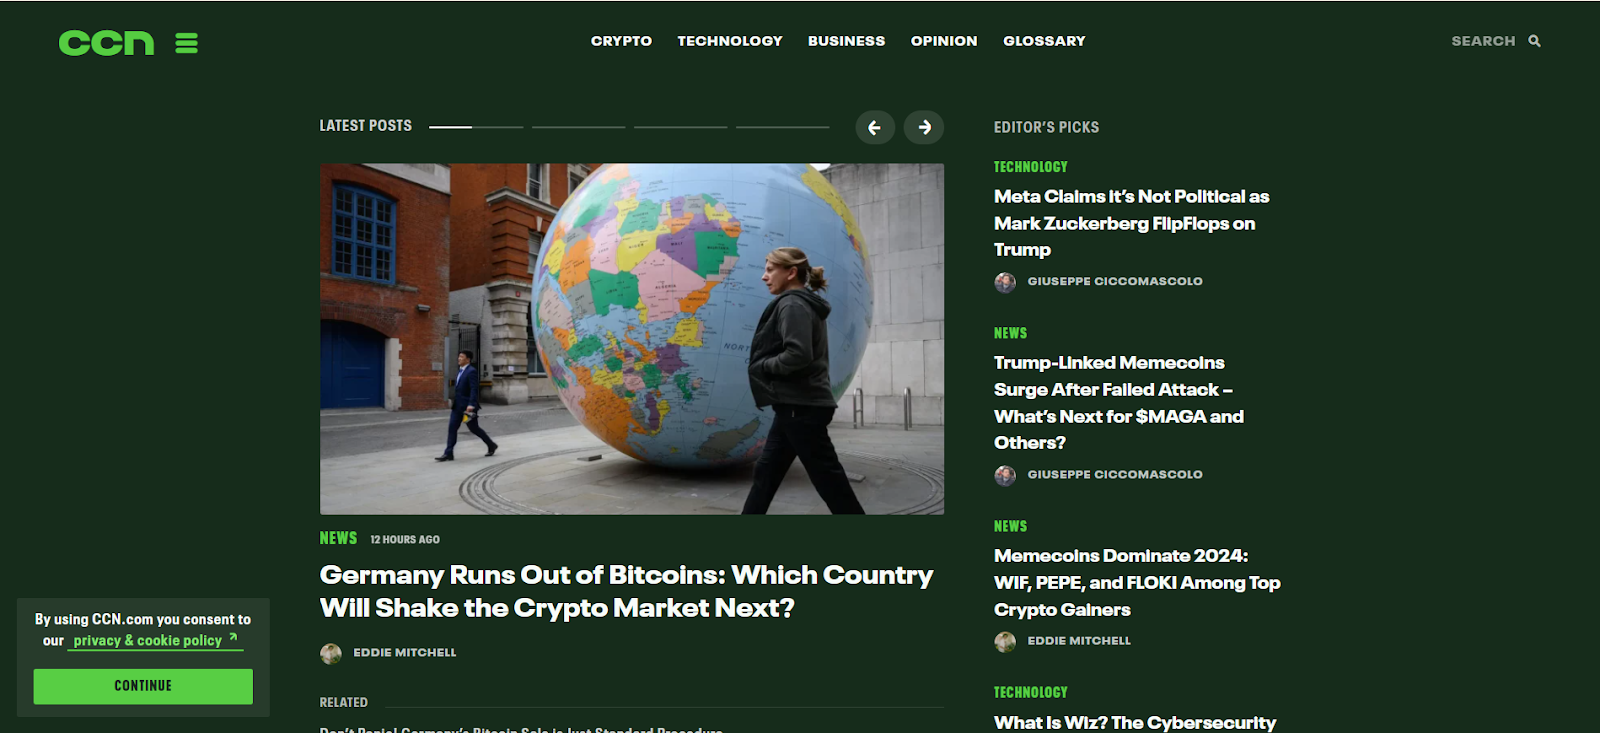Select the fourth latest posts slider segment
The width and height of the screenshot is (1600, 733).
(x=782, y=127)
